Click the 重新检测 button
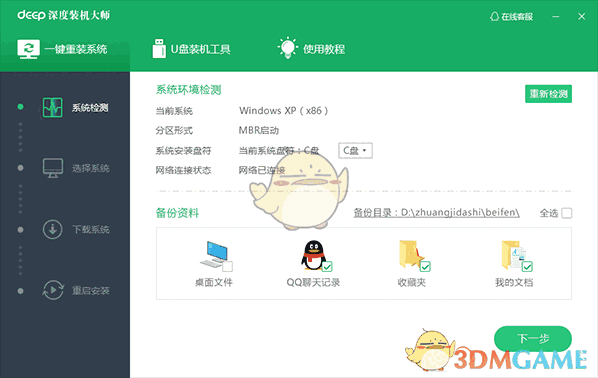The image size is (598, 378). click(548, 94)
